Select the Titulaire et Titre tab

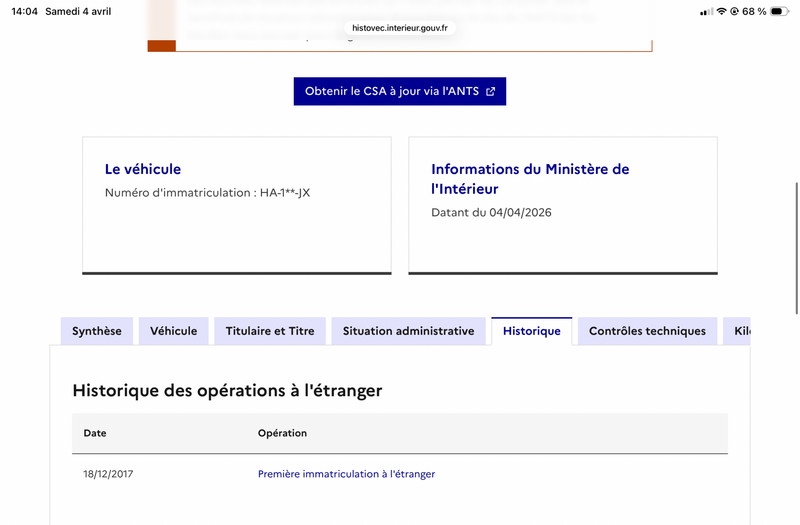[x=270, y=331]
